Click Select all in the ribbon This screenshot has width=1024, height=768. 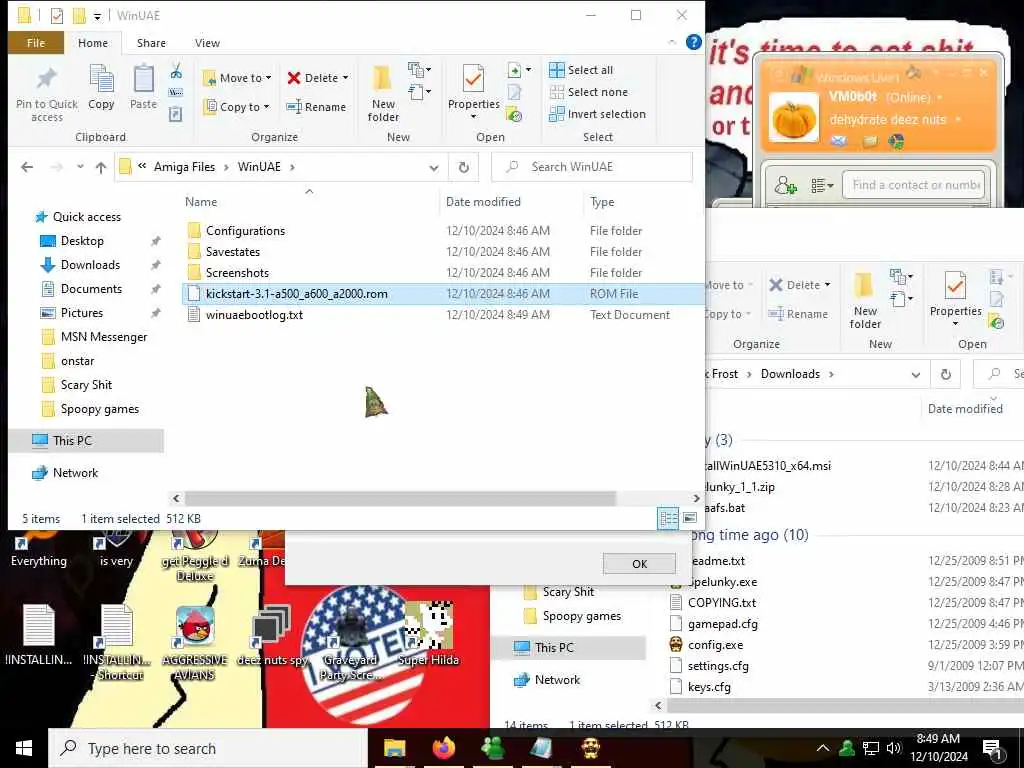pyautogui.click(x=581, y=70)
